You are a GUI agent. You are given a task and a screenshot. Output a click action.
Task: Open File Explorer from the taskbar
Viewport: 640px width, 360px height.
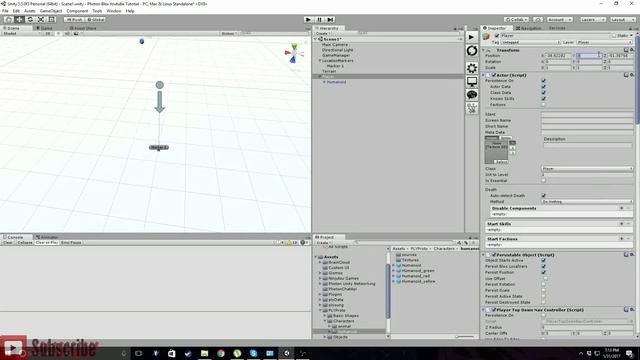[204, 353]
